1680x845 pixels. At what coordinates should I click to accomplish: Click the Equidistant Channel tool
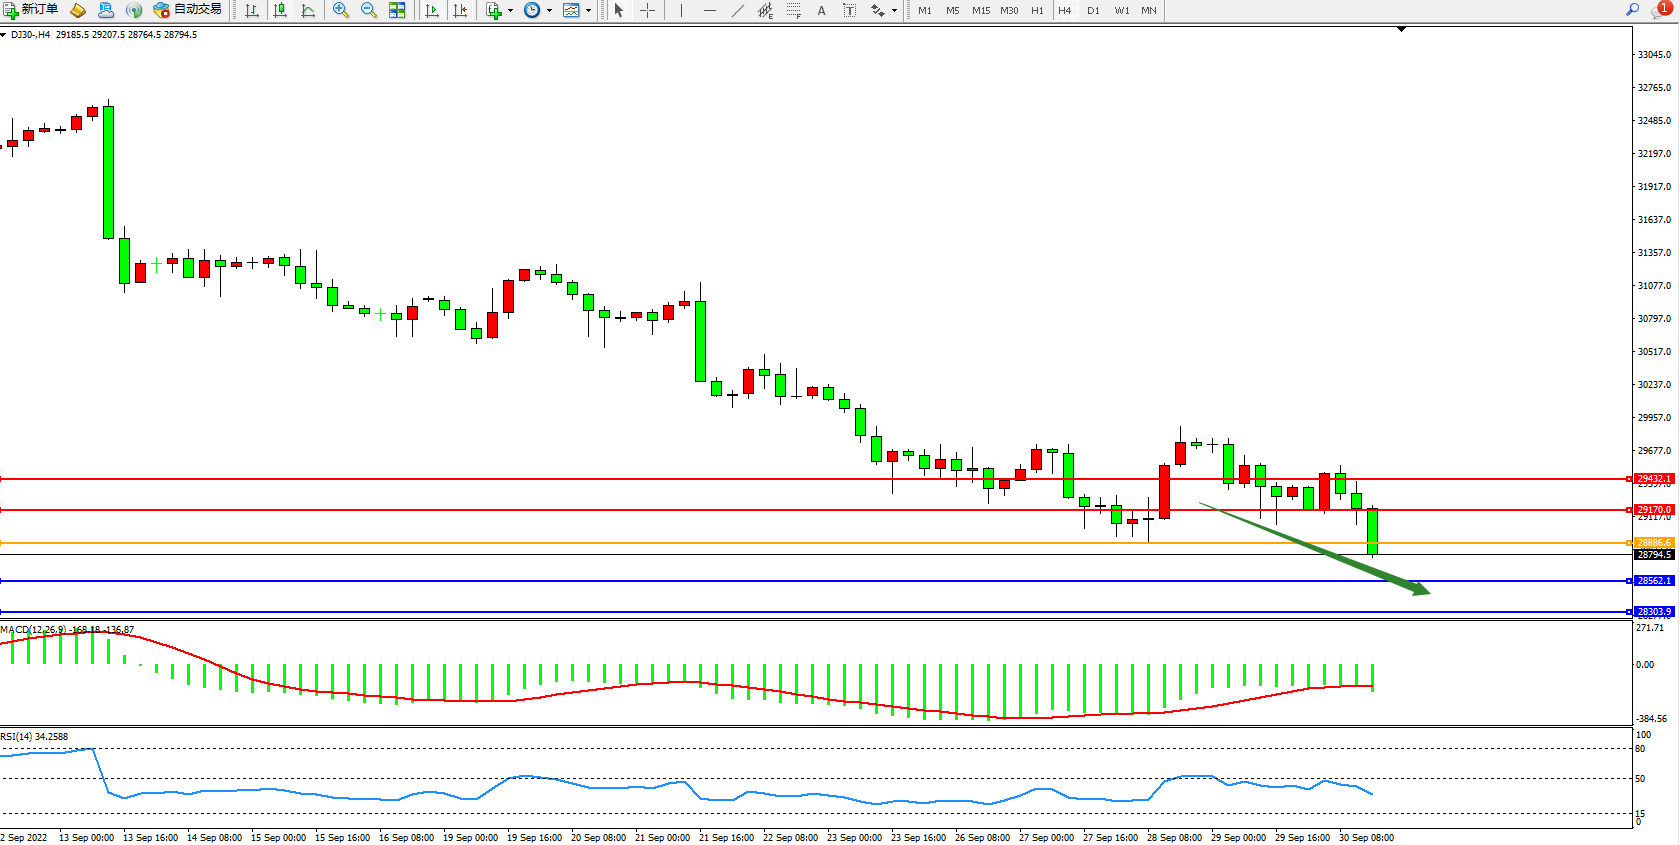point(765,10)
